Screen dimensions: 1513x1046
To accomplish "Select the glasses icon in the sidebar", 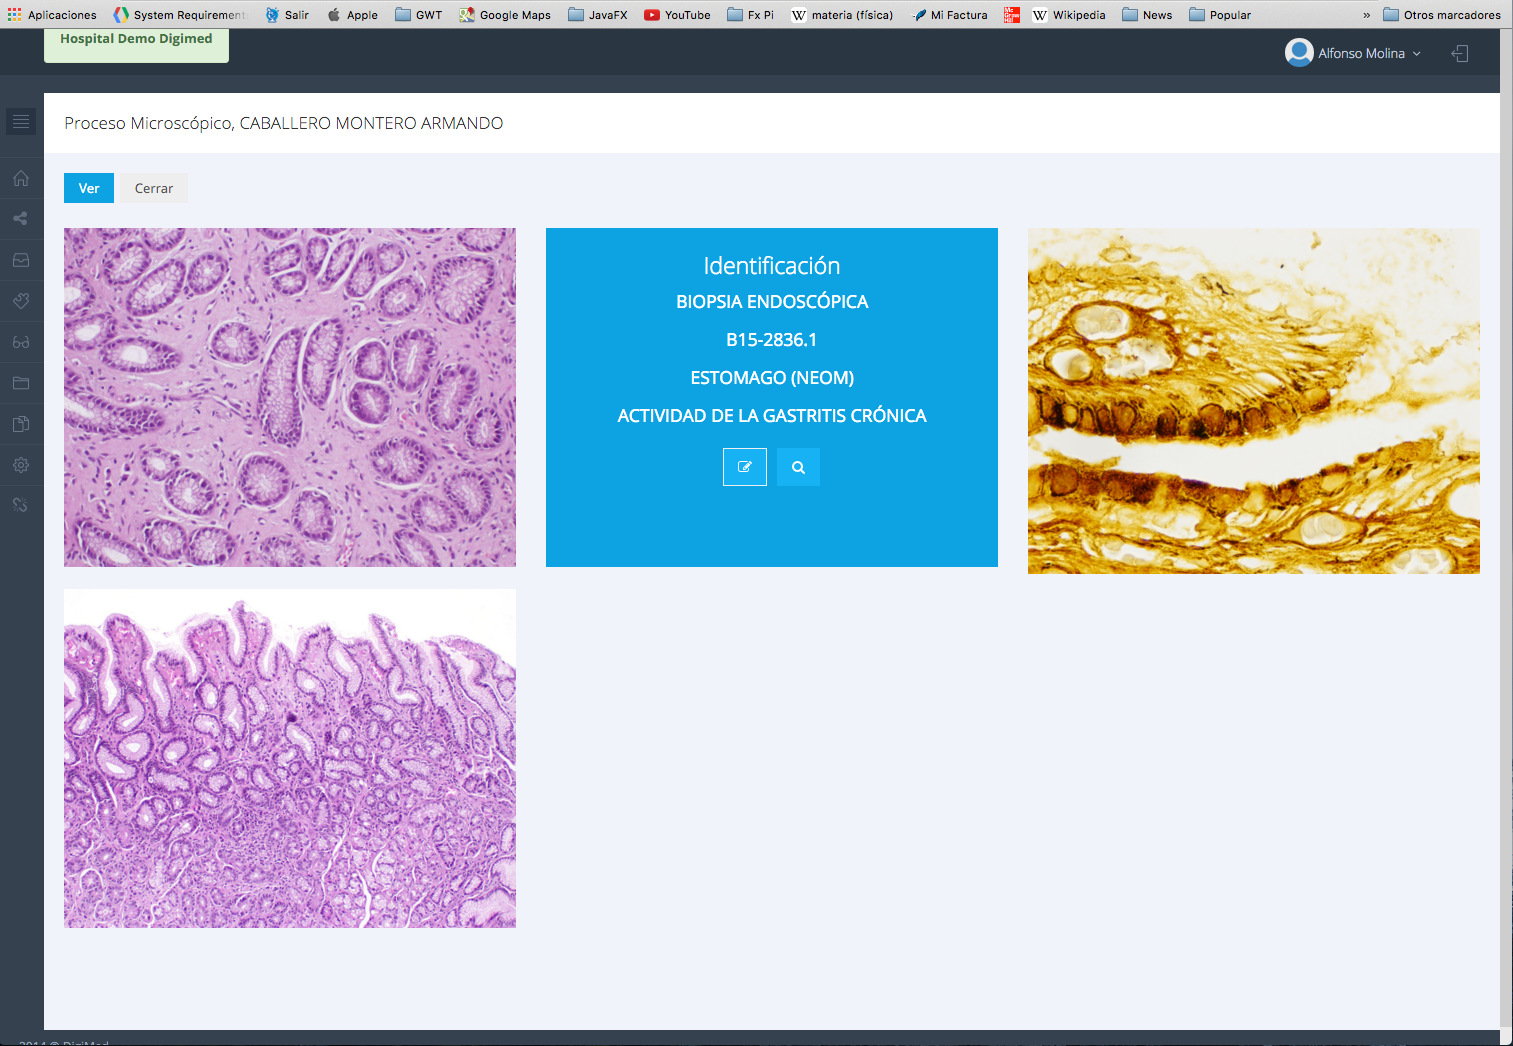I will (x=21, y=342).
